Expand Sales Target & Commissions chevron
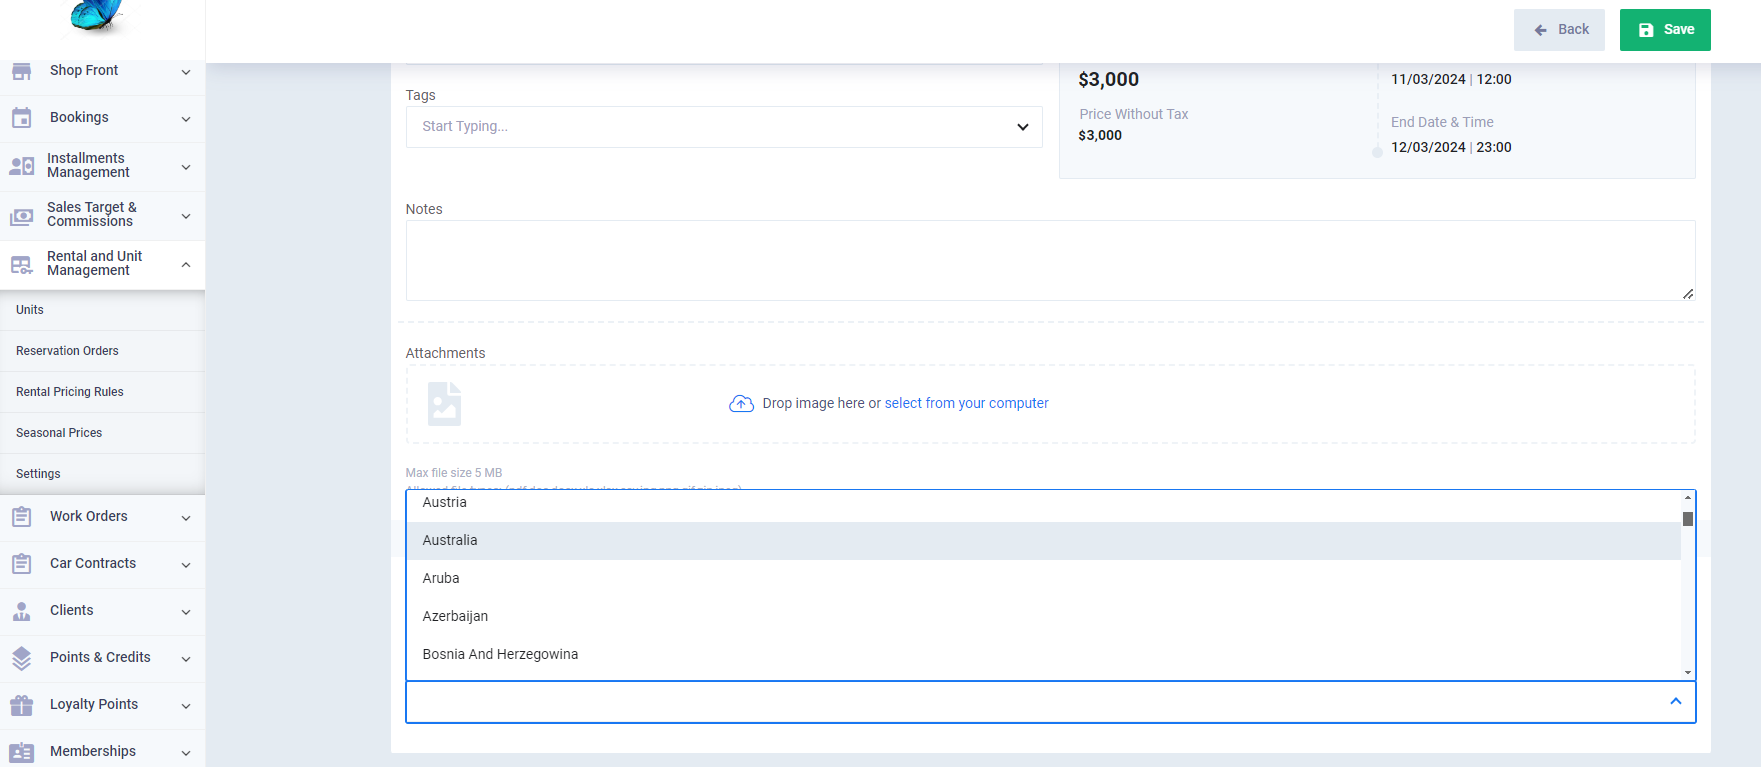This screenshot has height=767, width=1761. click(186, 216)
